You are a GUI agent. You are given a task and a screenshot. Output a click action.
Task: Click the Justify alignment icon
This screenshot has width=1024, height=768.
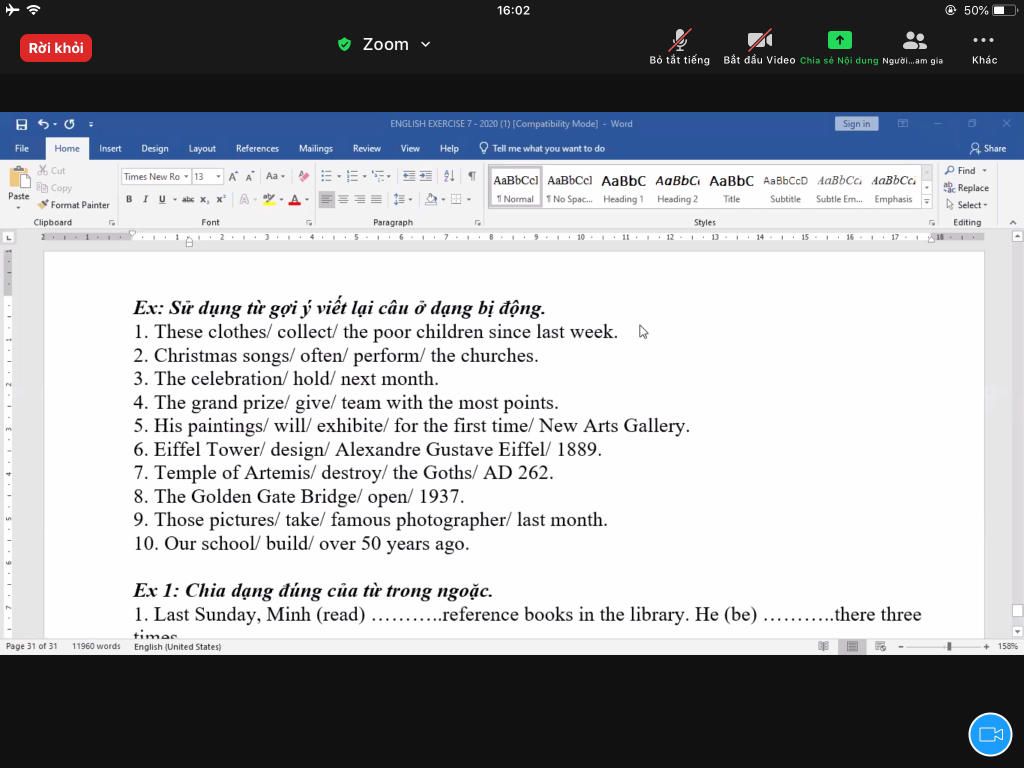coord(377,199)
